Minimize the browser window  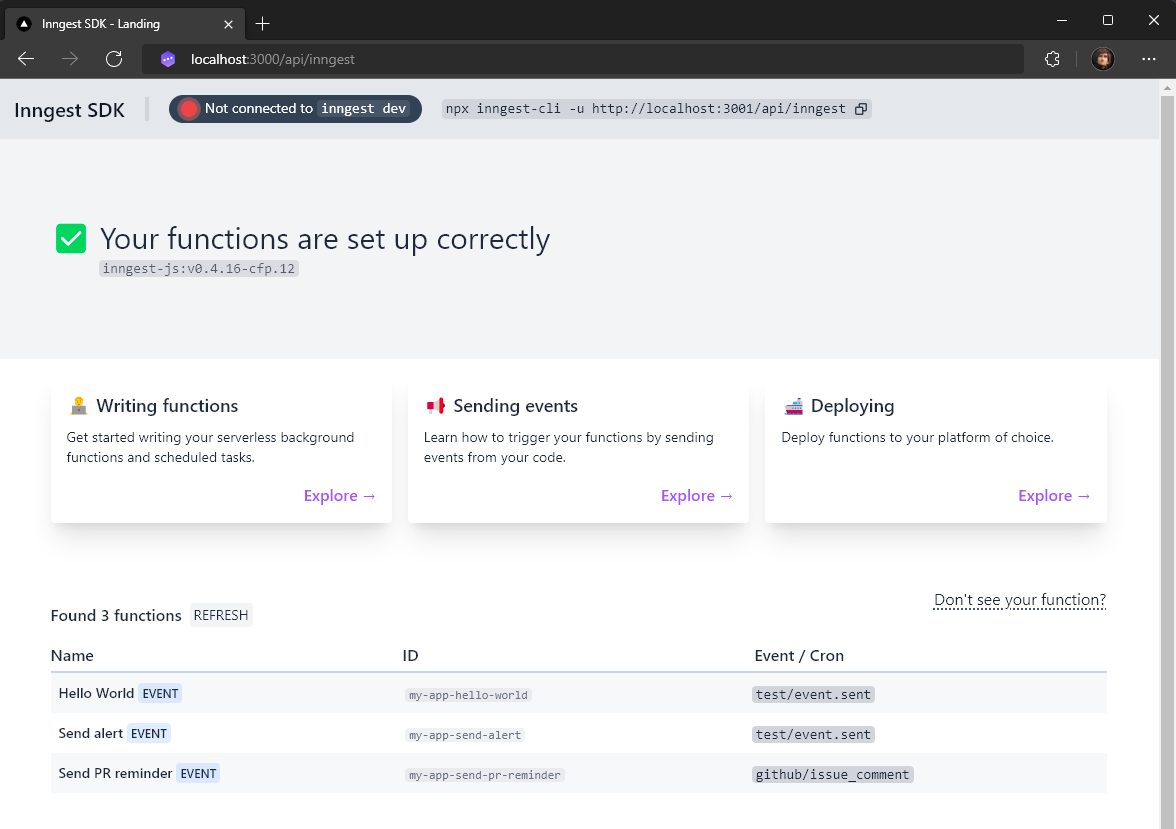point(1061,21)
